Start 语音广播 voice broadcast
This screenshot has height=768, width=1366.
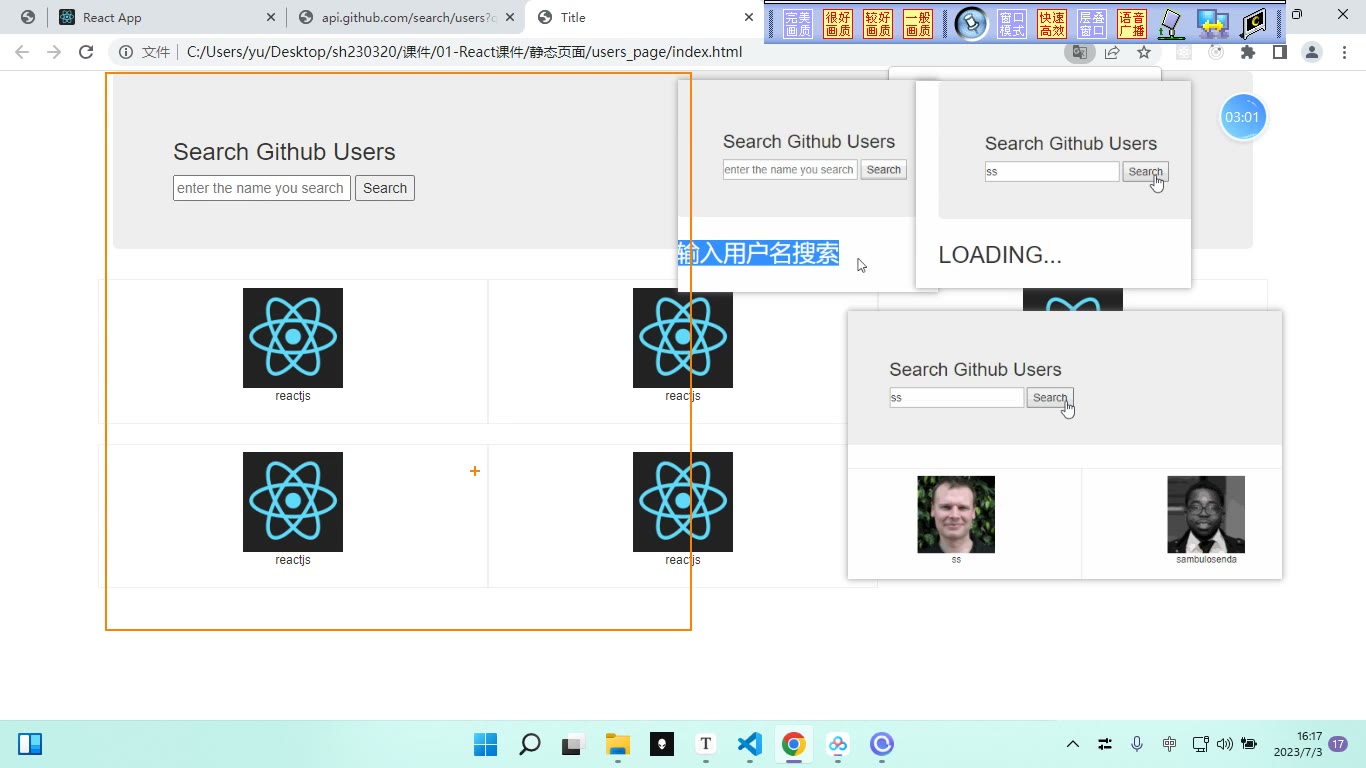tap(1132, 24)
